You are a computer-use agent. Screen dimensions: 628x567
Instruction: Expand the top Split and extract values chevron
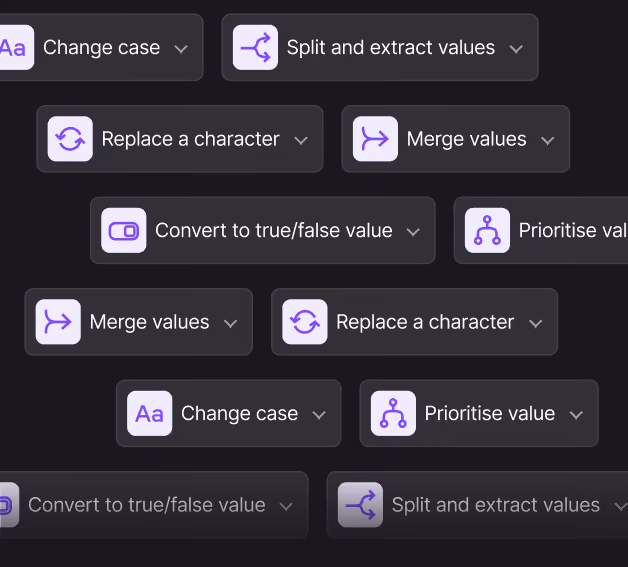click(516, 49)
